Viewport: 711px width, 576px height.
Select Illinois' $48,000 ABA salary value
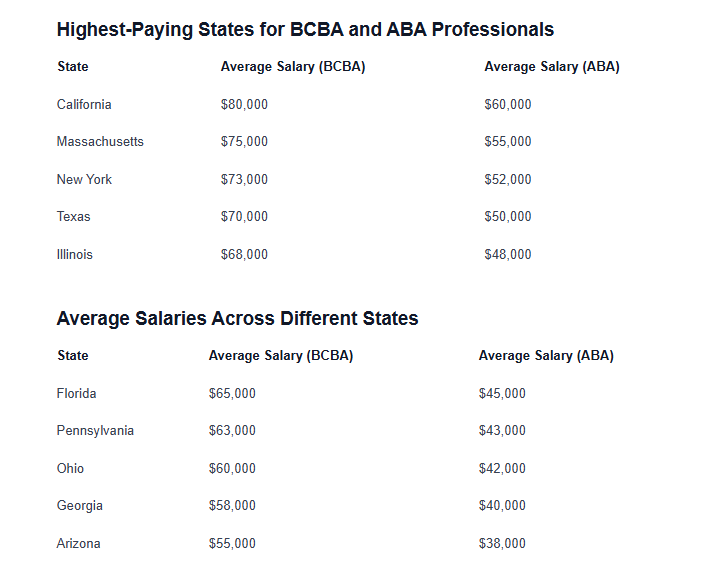tap(508, 255)
